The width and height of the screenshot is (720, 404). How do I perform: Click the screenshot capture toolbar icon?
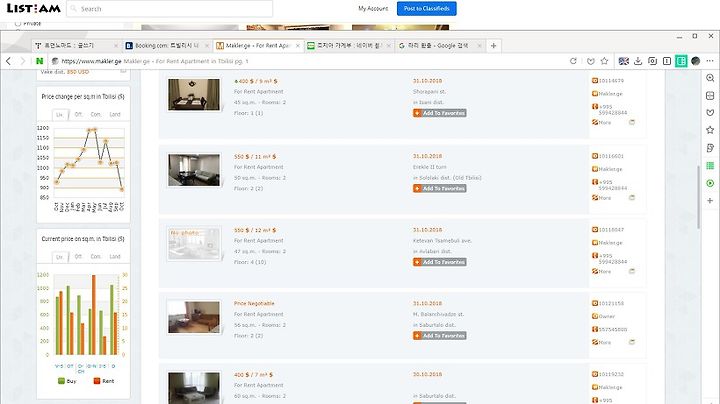click(x=652, y=61)
